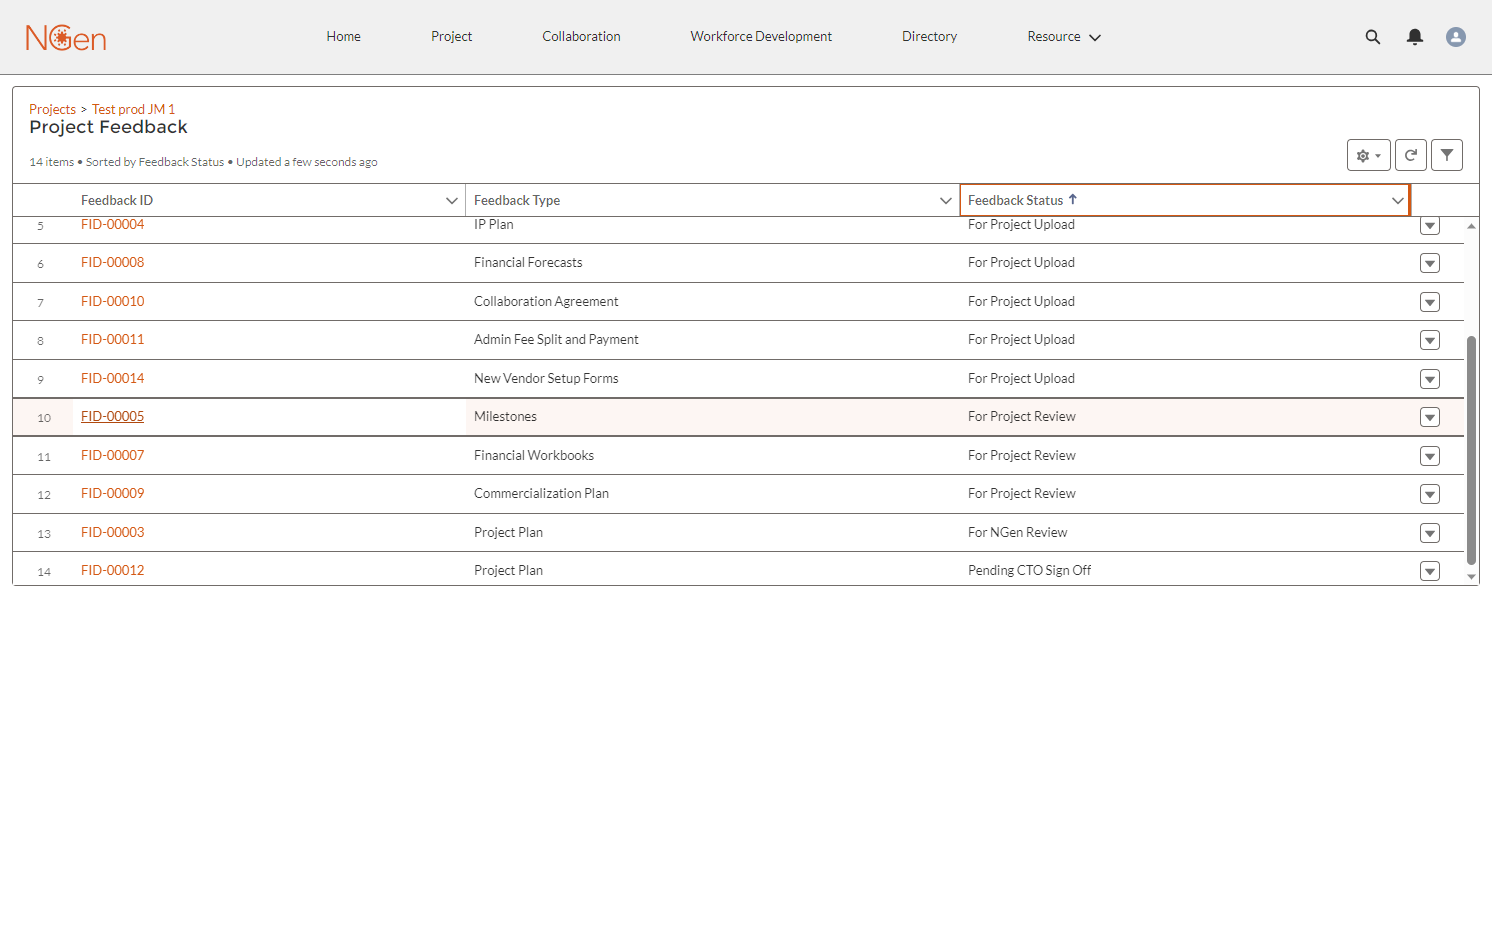Open row actions for FID-00005
This screenshot has height=936, width=1492.
tap(1430, 417)
